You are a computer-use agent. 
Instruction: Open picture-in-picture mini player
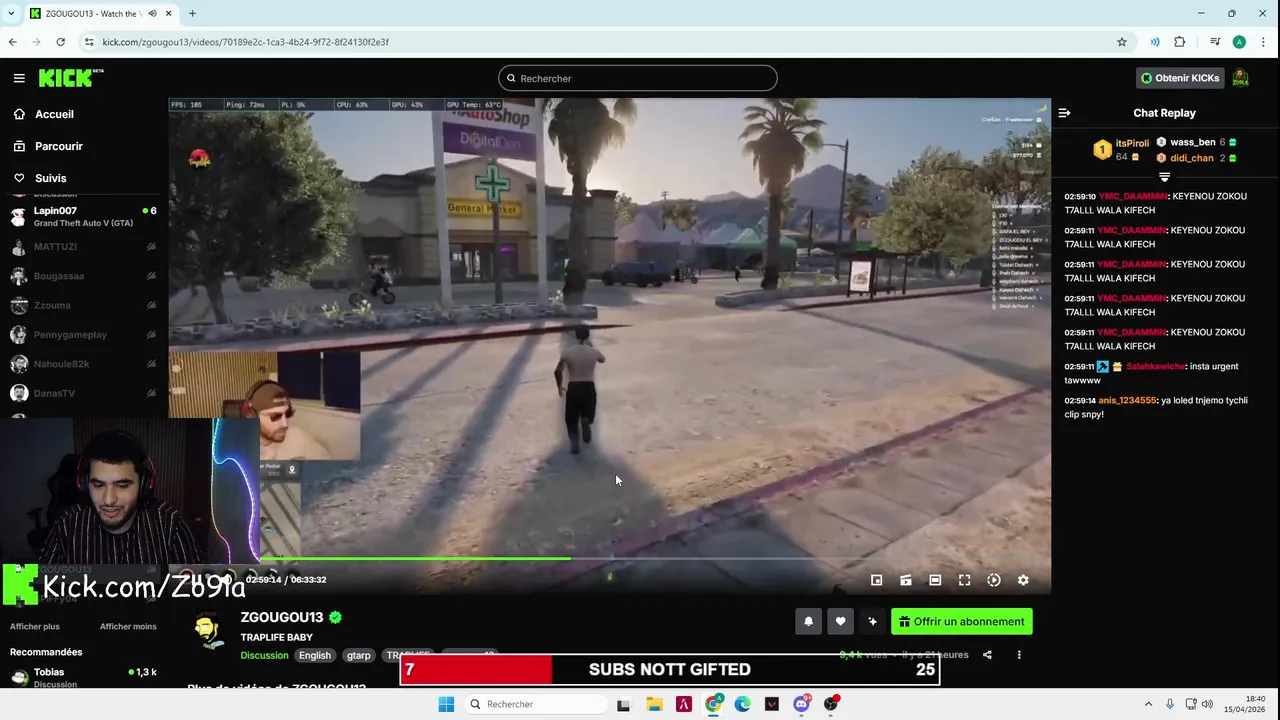[x=876, y=580]
